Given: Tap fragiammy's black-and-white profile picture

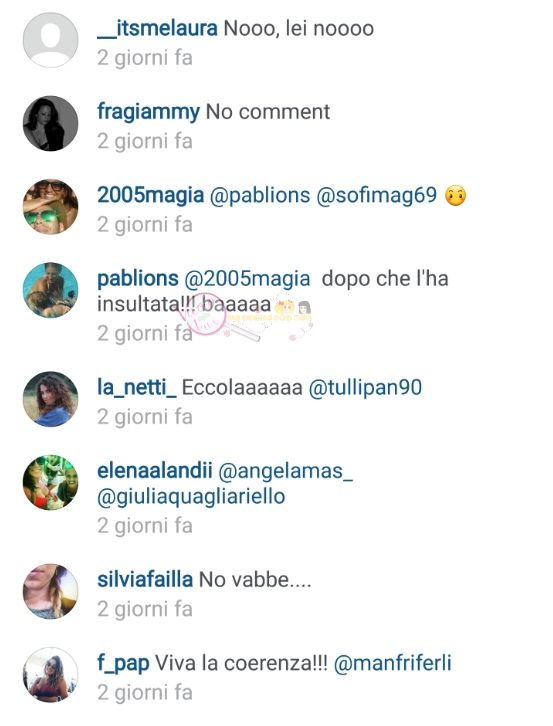Looking at the screenshot, I should point(50,124).
